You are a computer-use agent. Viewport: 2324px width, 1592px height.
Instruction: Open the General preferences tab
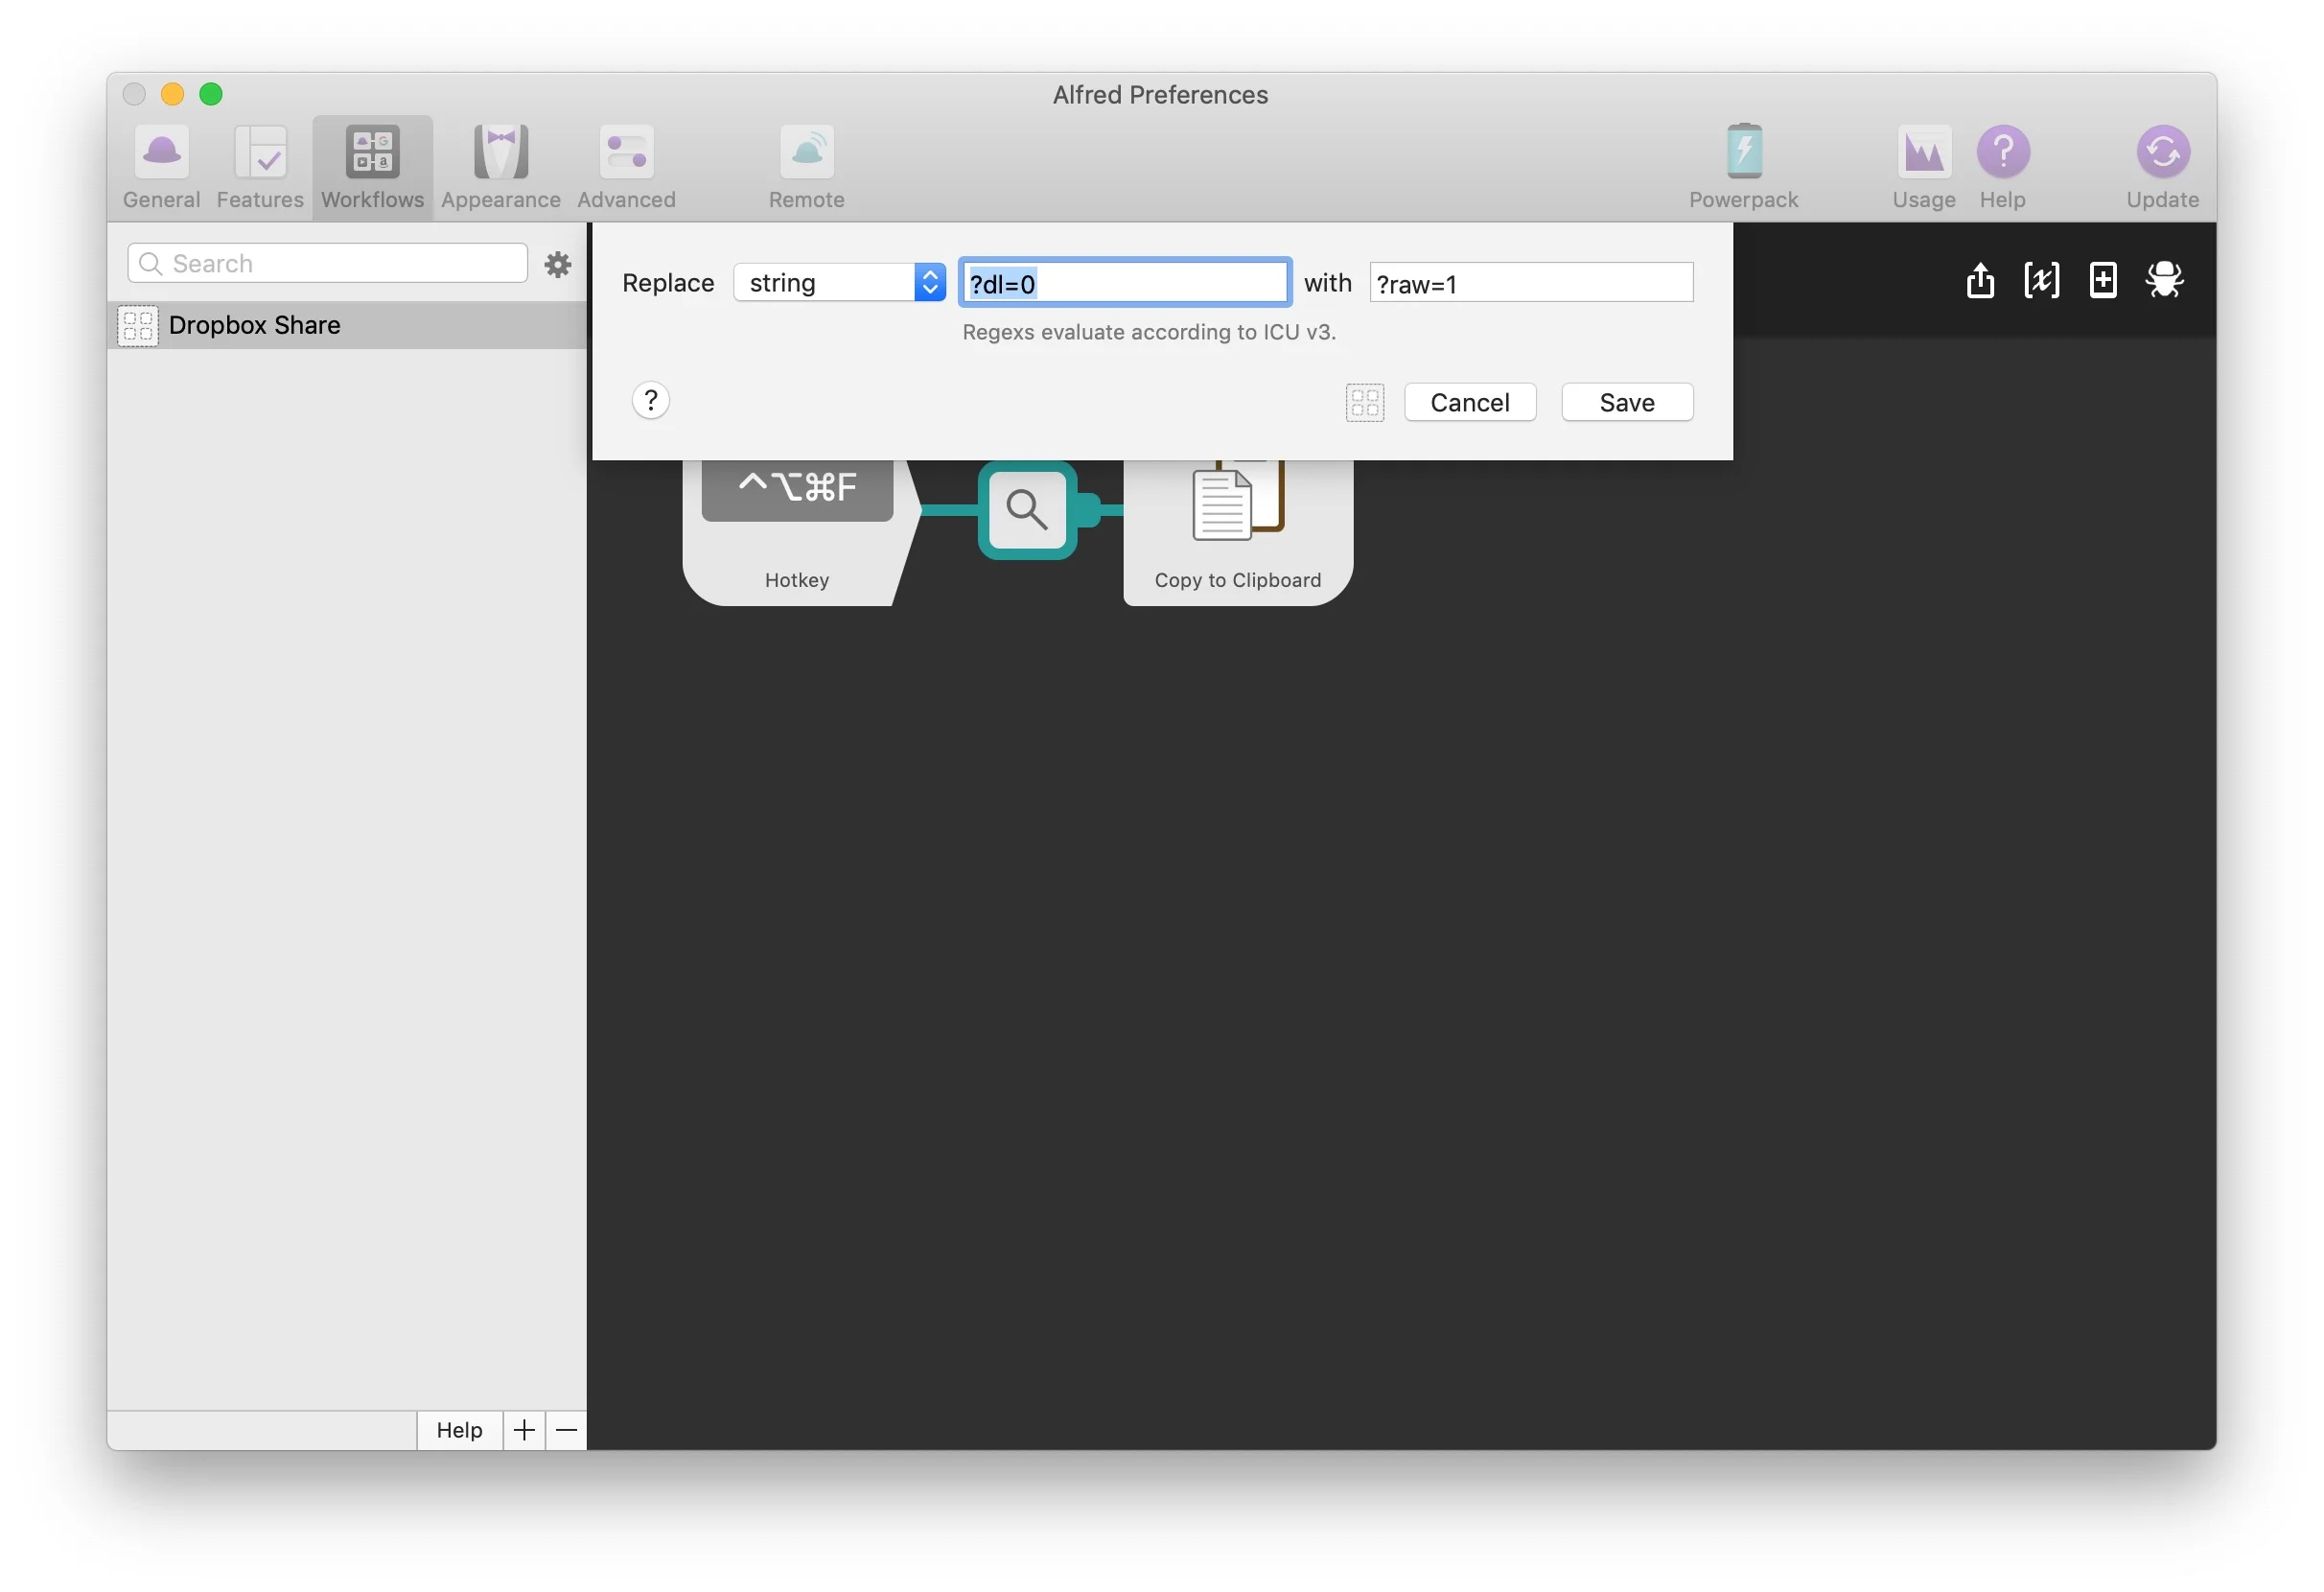coord(161,167)
